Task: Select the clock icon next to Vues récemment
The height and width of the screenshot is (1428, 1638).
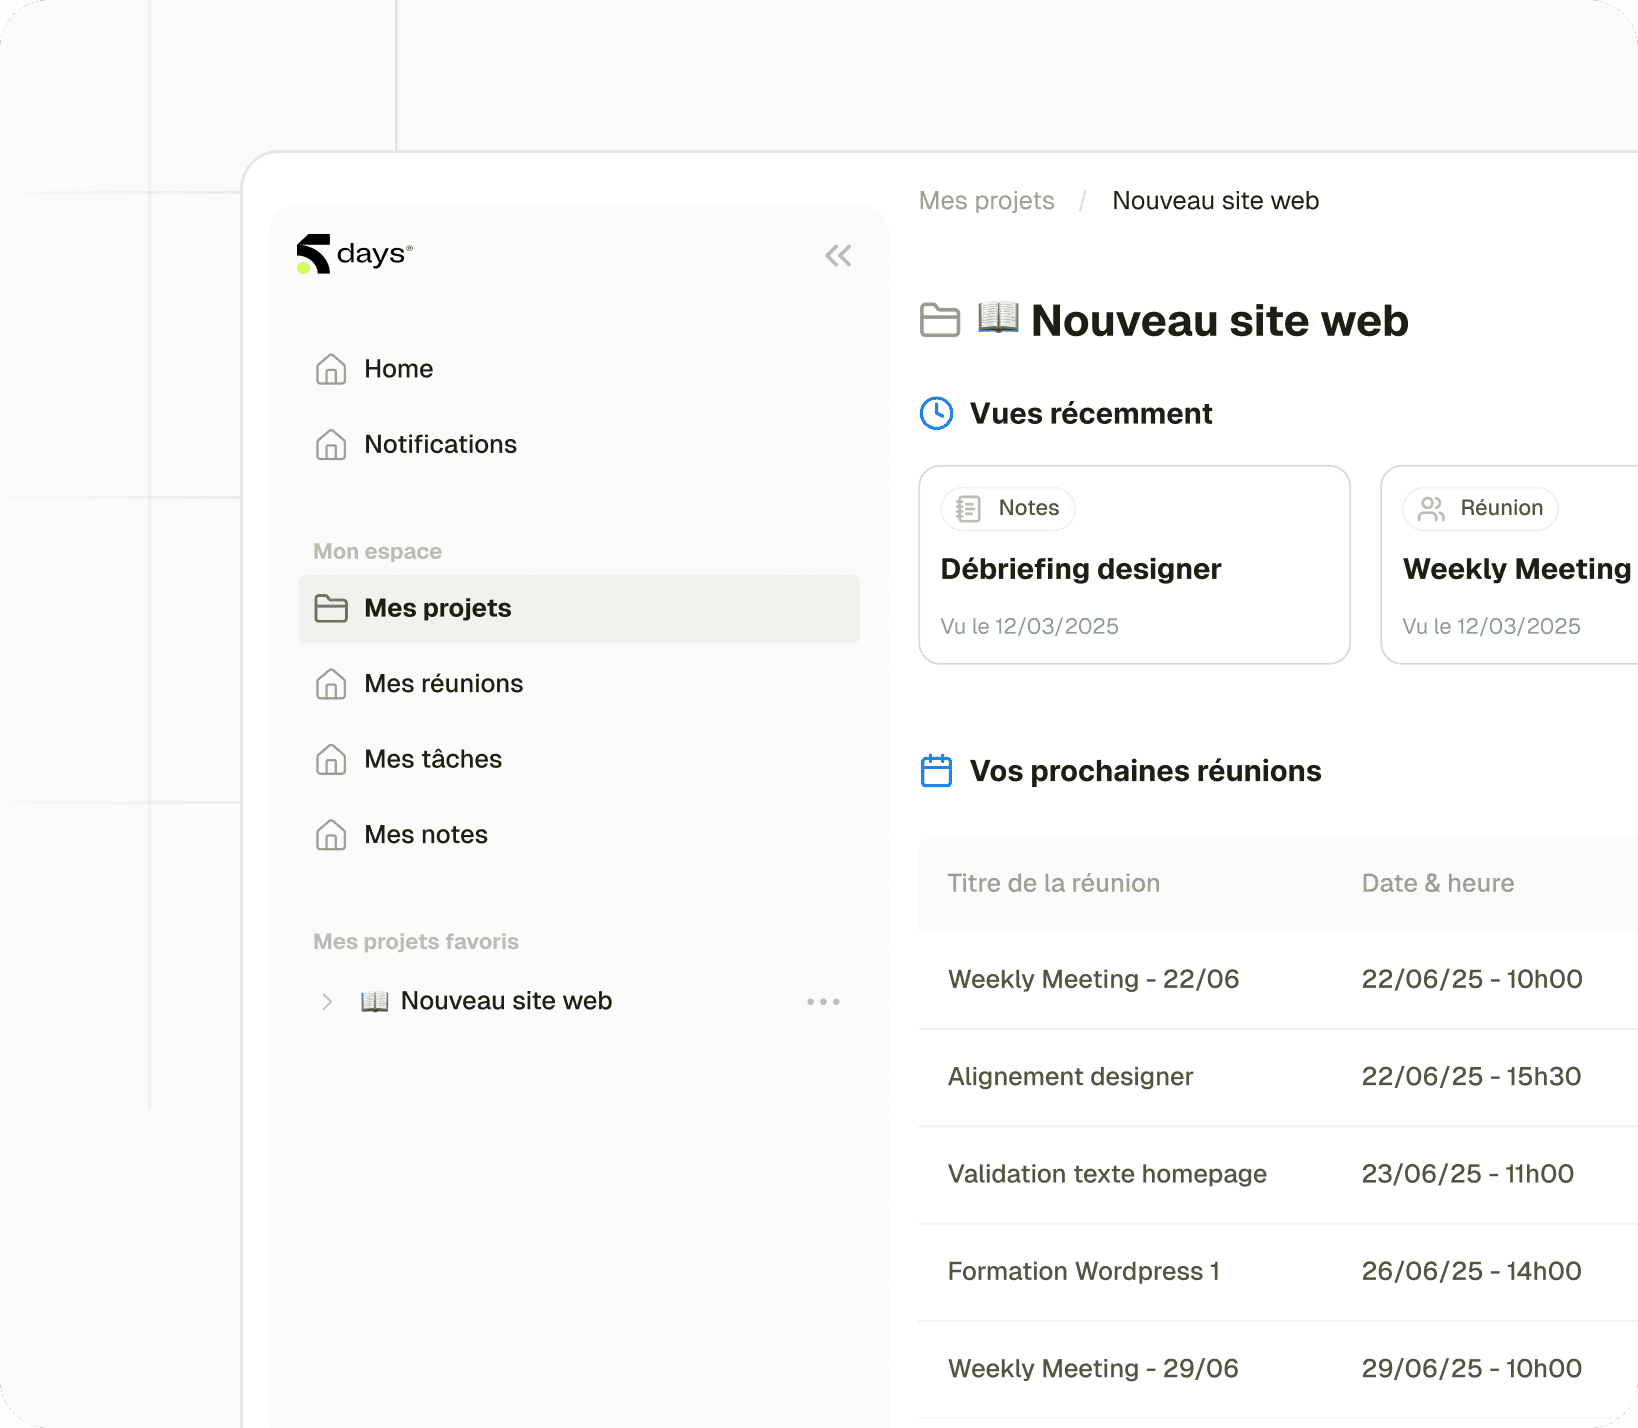Action: tap(936, 413)
